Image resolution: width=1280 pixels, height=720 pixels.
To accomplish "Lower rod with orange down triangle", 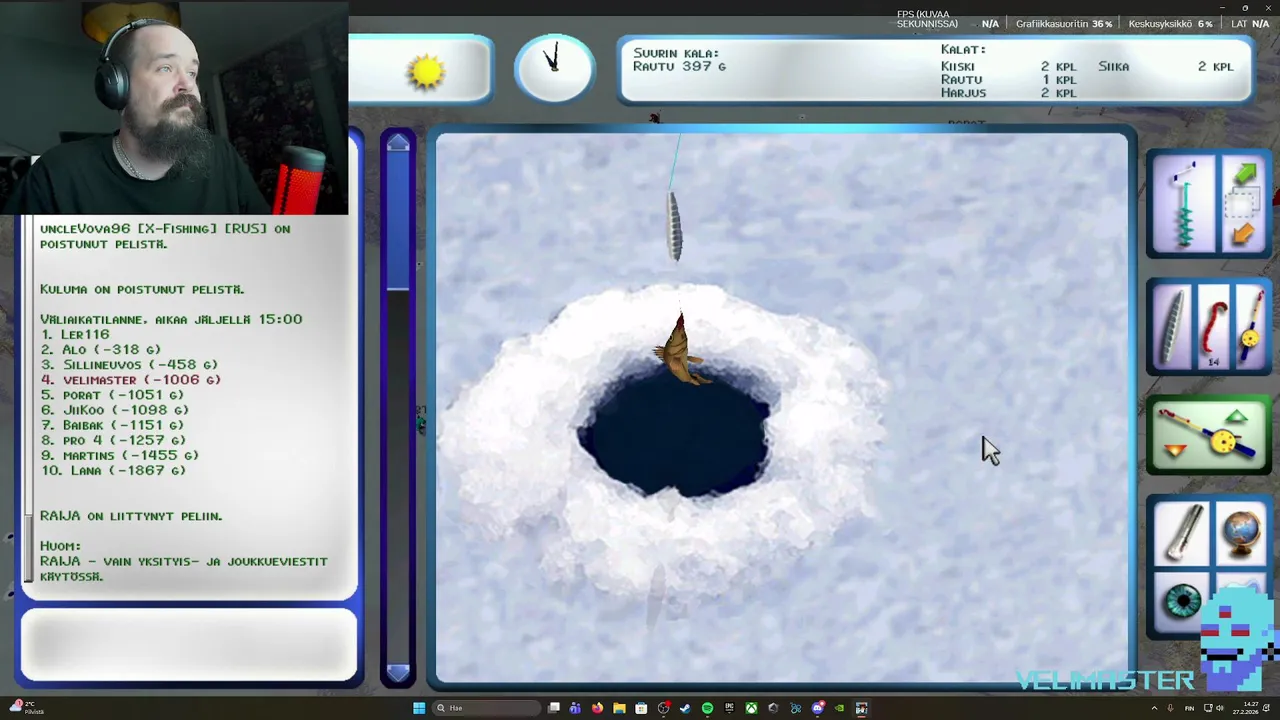I will pos(1177,451).
